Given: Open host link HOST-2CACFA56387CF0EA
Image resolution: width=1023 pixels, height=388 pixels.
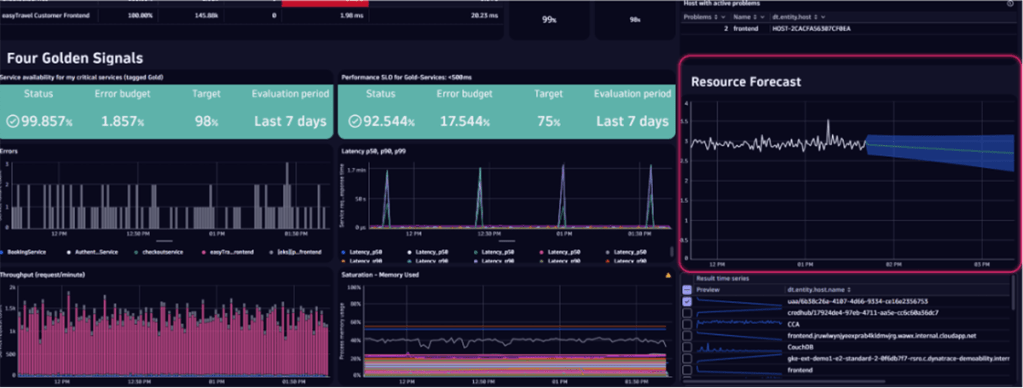Looking at the screenshot, I should [x=812, y=29].
